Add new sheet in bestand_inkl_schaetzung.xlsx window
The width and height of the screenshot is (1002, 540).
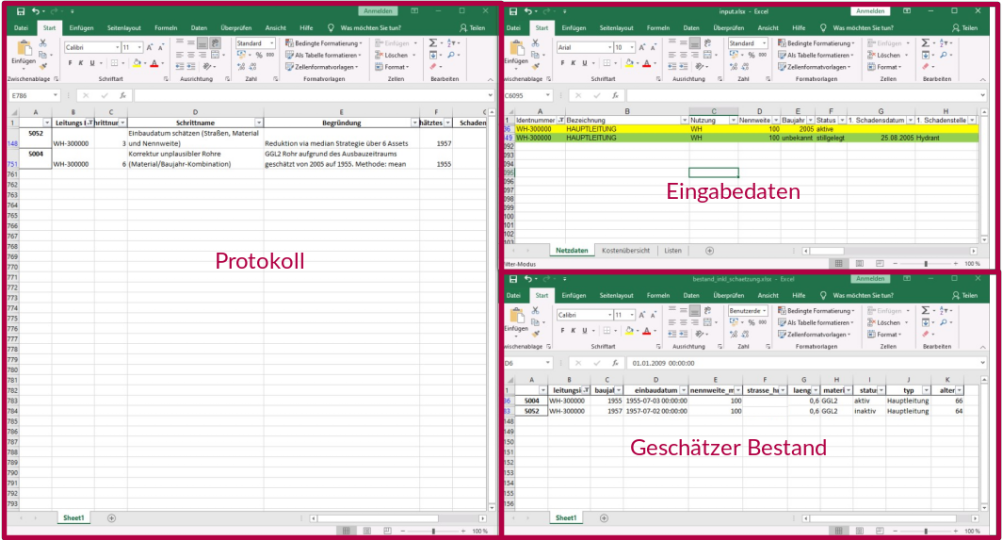click(604, 518)
